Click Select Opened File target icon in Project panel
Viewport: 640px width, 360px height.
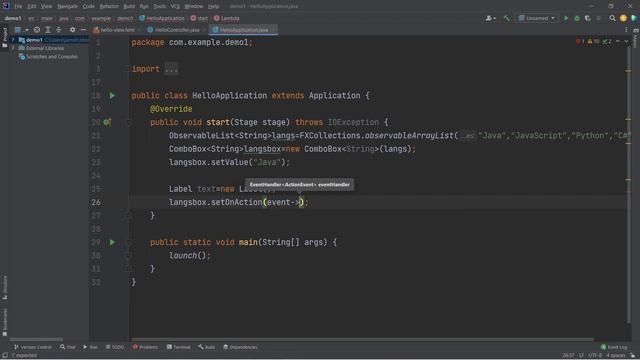(37, 30)
